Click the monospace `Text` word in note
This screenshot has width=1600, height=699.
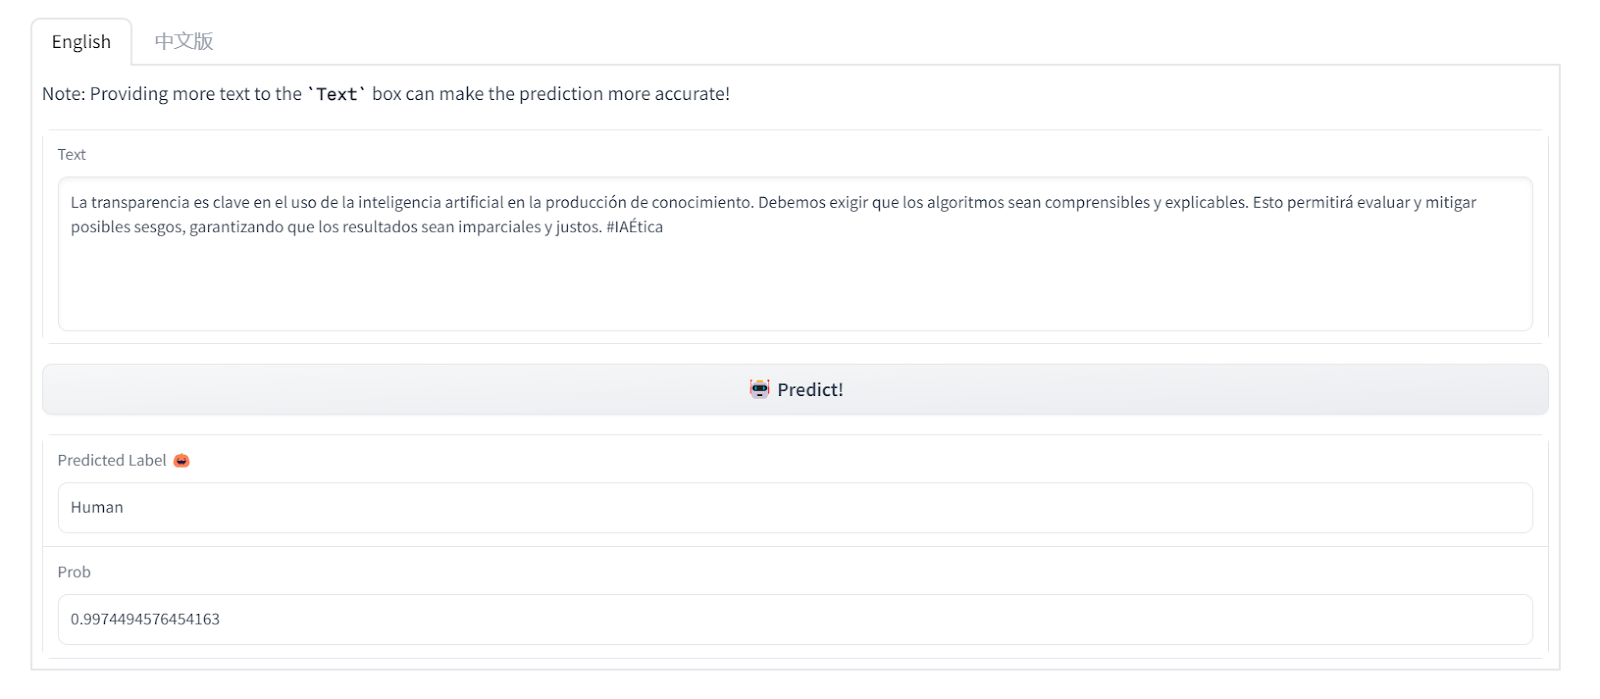pyautogui.click(x=336, y=94)
